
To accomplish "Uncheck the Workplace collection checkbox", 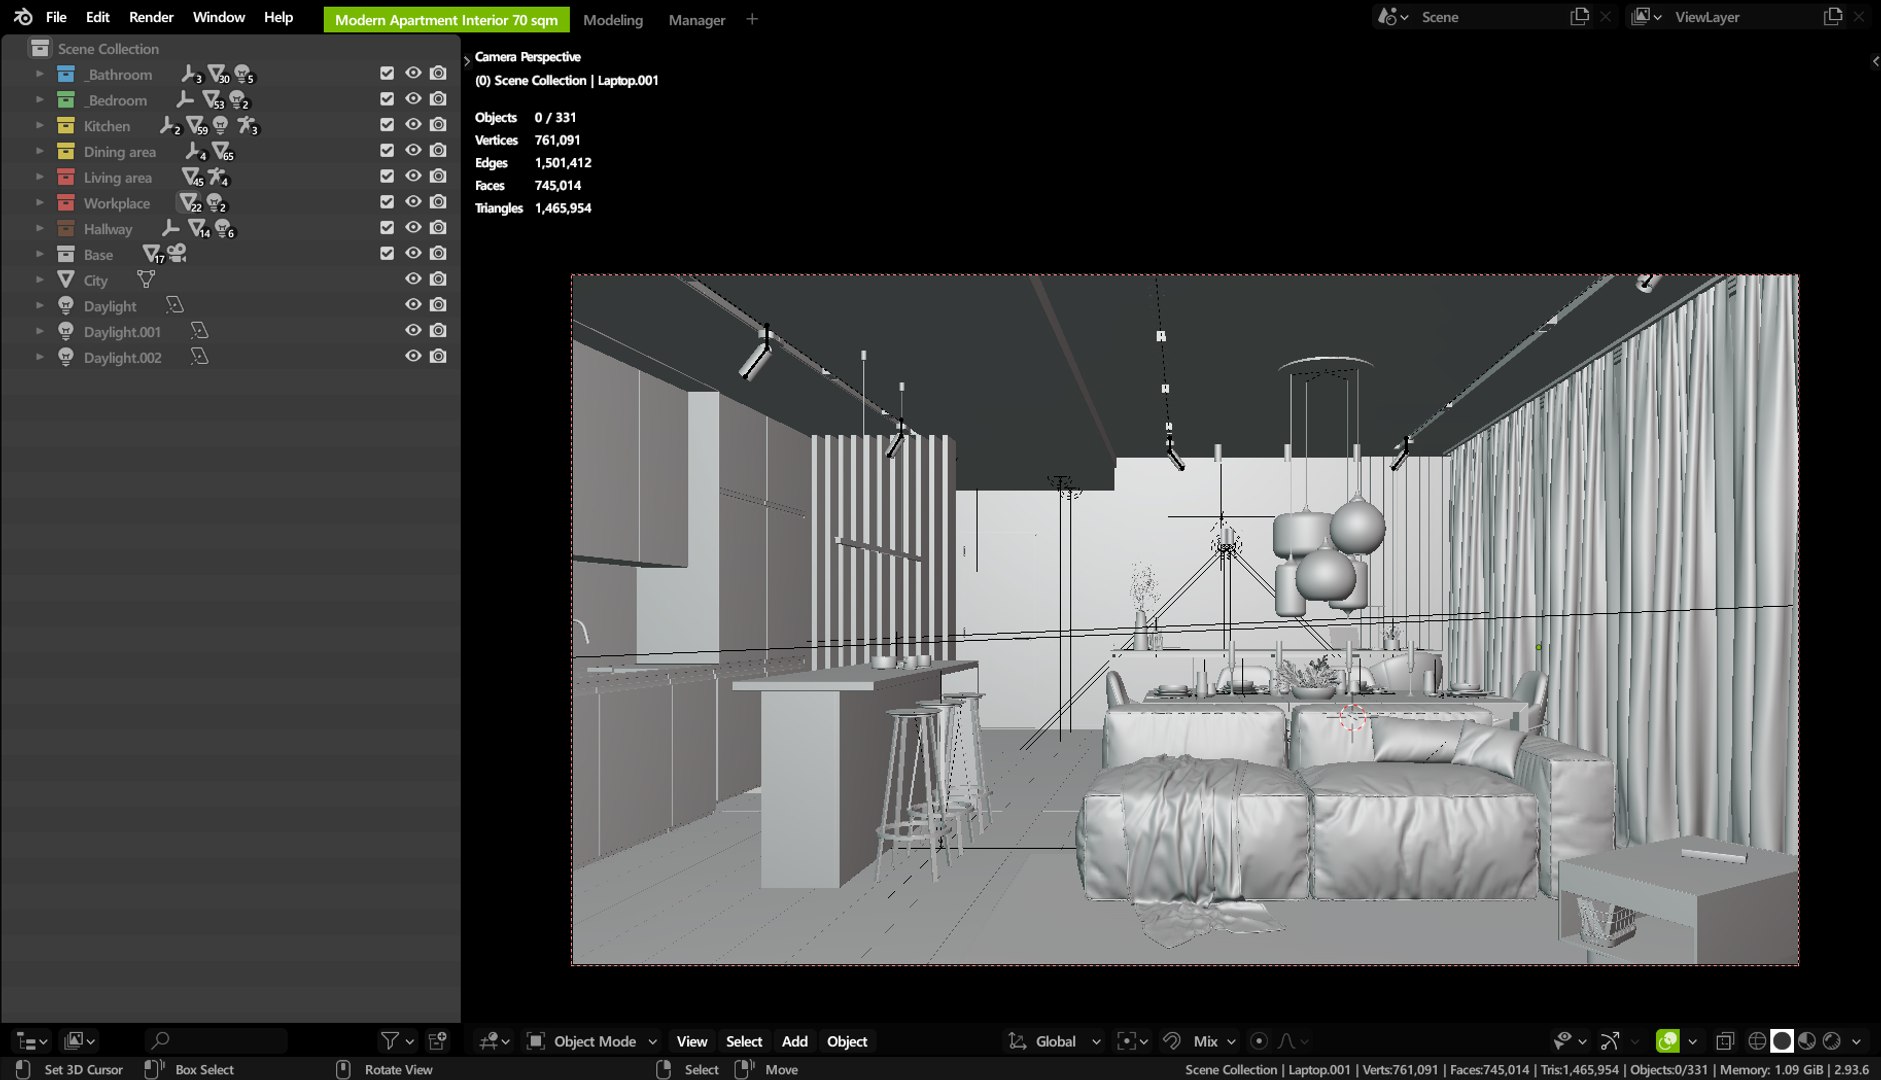I will coord(387,202).
